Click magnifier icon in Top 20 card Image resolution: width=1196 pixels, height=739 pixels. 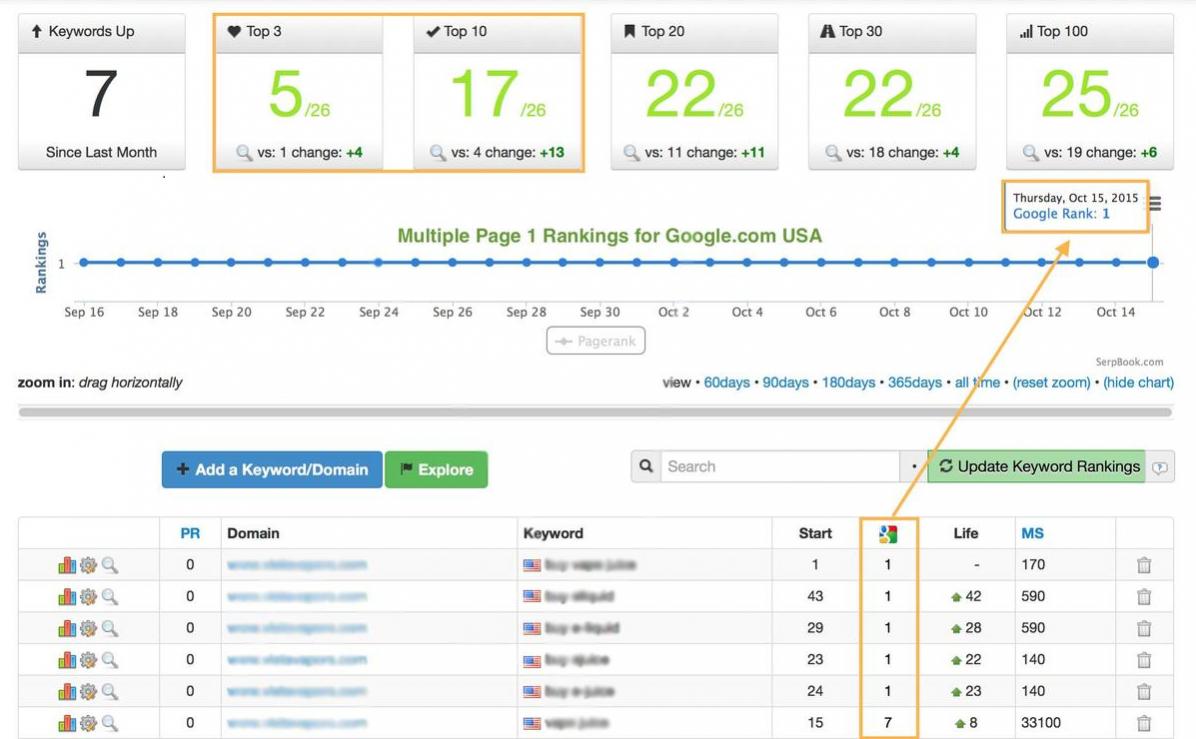click(632, 153)
